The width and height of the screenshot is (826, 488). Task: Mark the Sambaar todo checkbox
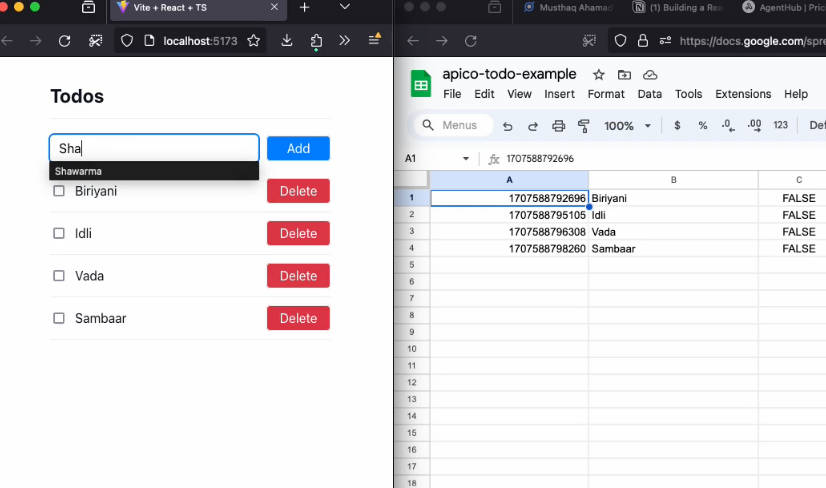[59, 318]
